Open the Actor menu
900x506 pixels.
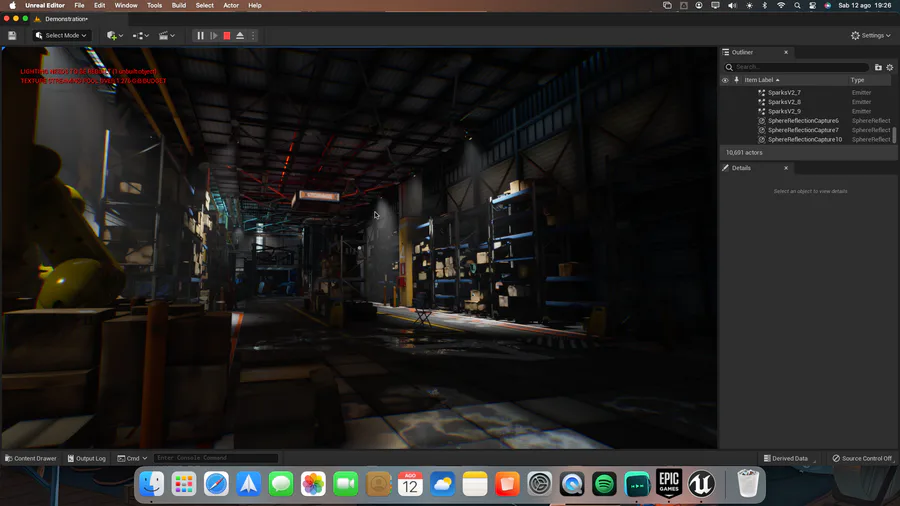click(231, 5)
